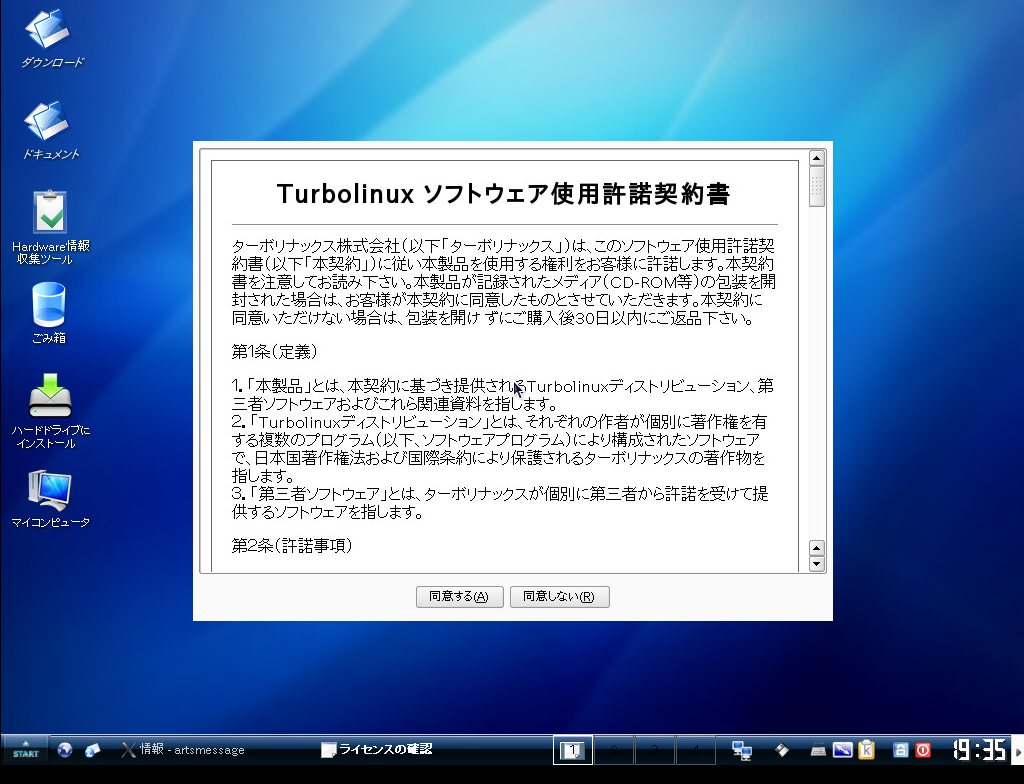Open the ごみ箱 trash icon
This screenshot has width=1024, height=784.
pos(49,306)
